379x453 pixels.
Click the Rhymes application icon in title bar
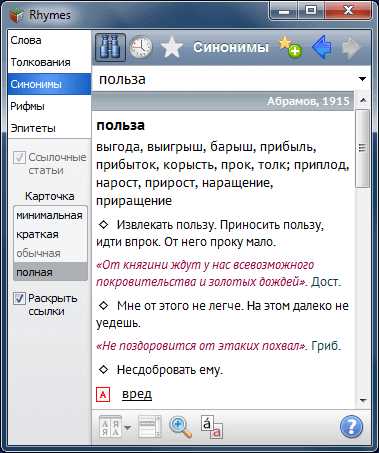[16, 15]
